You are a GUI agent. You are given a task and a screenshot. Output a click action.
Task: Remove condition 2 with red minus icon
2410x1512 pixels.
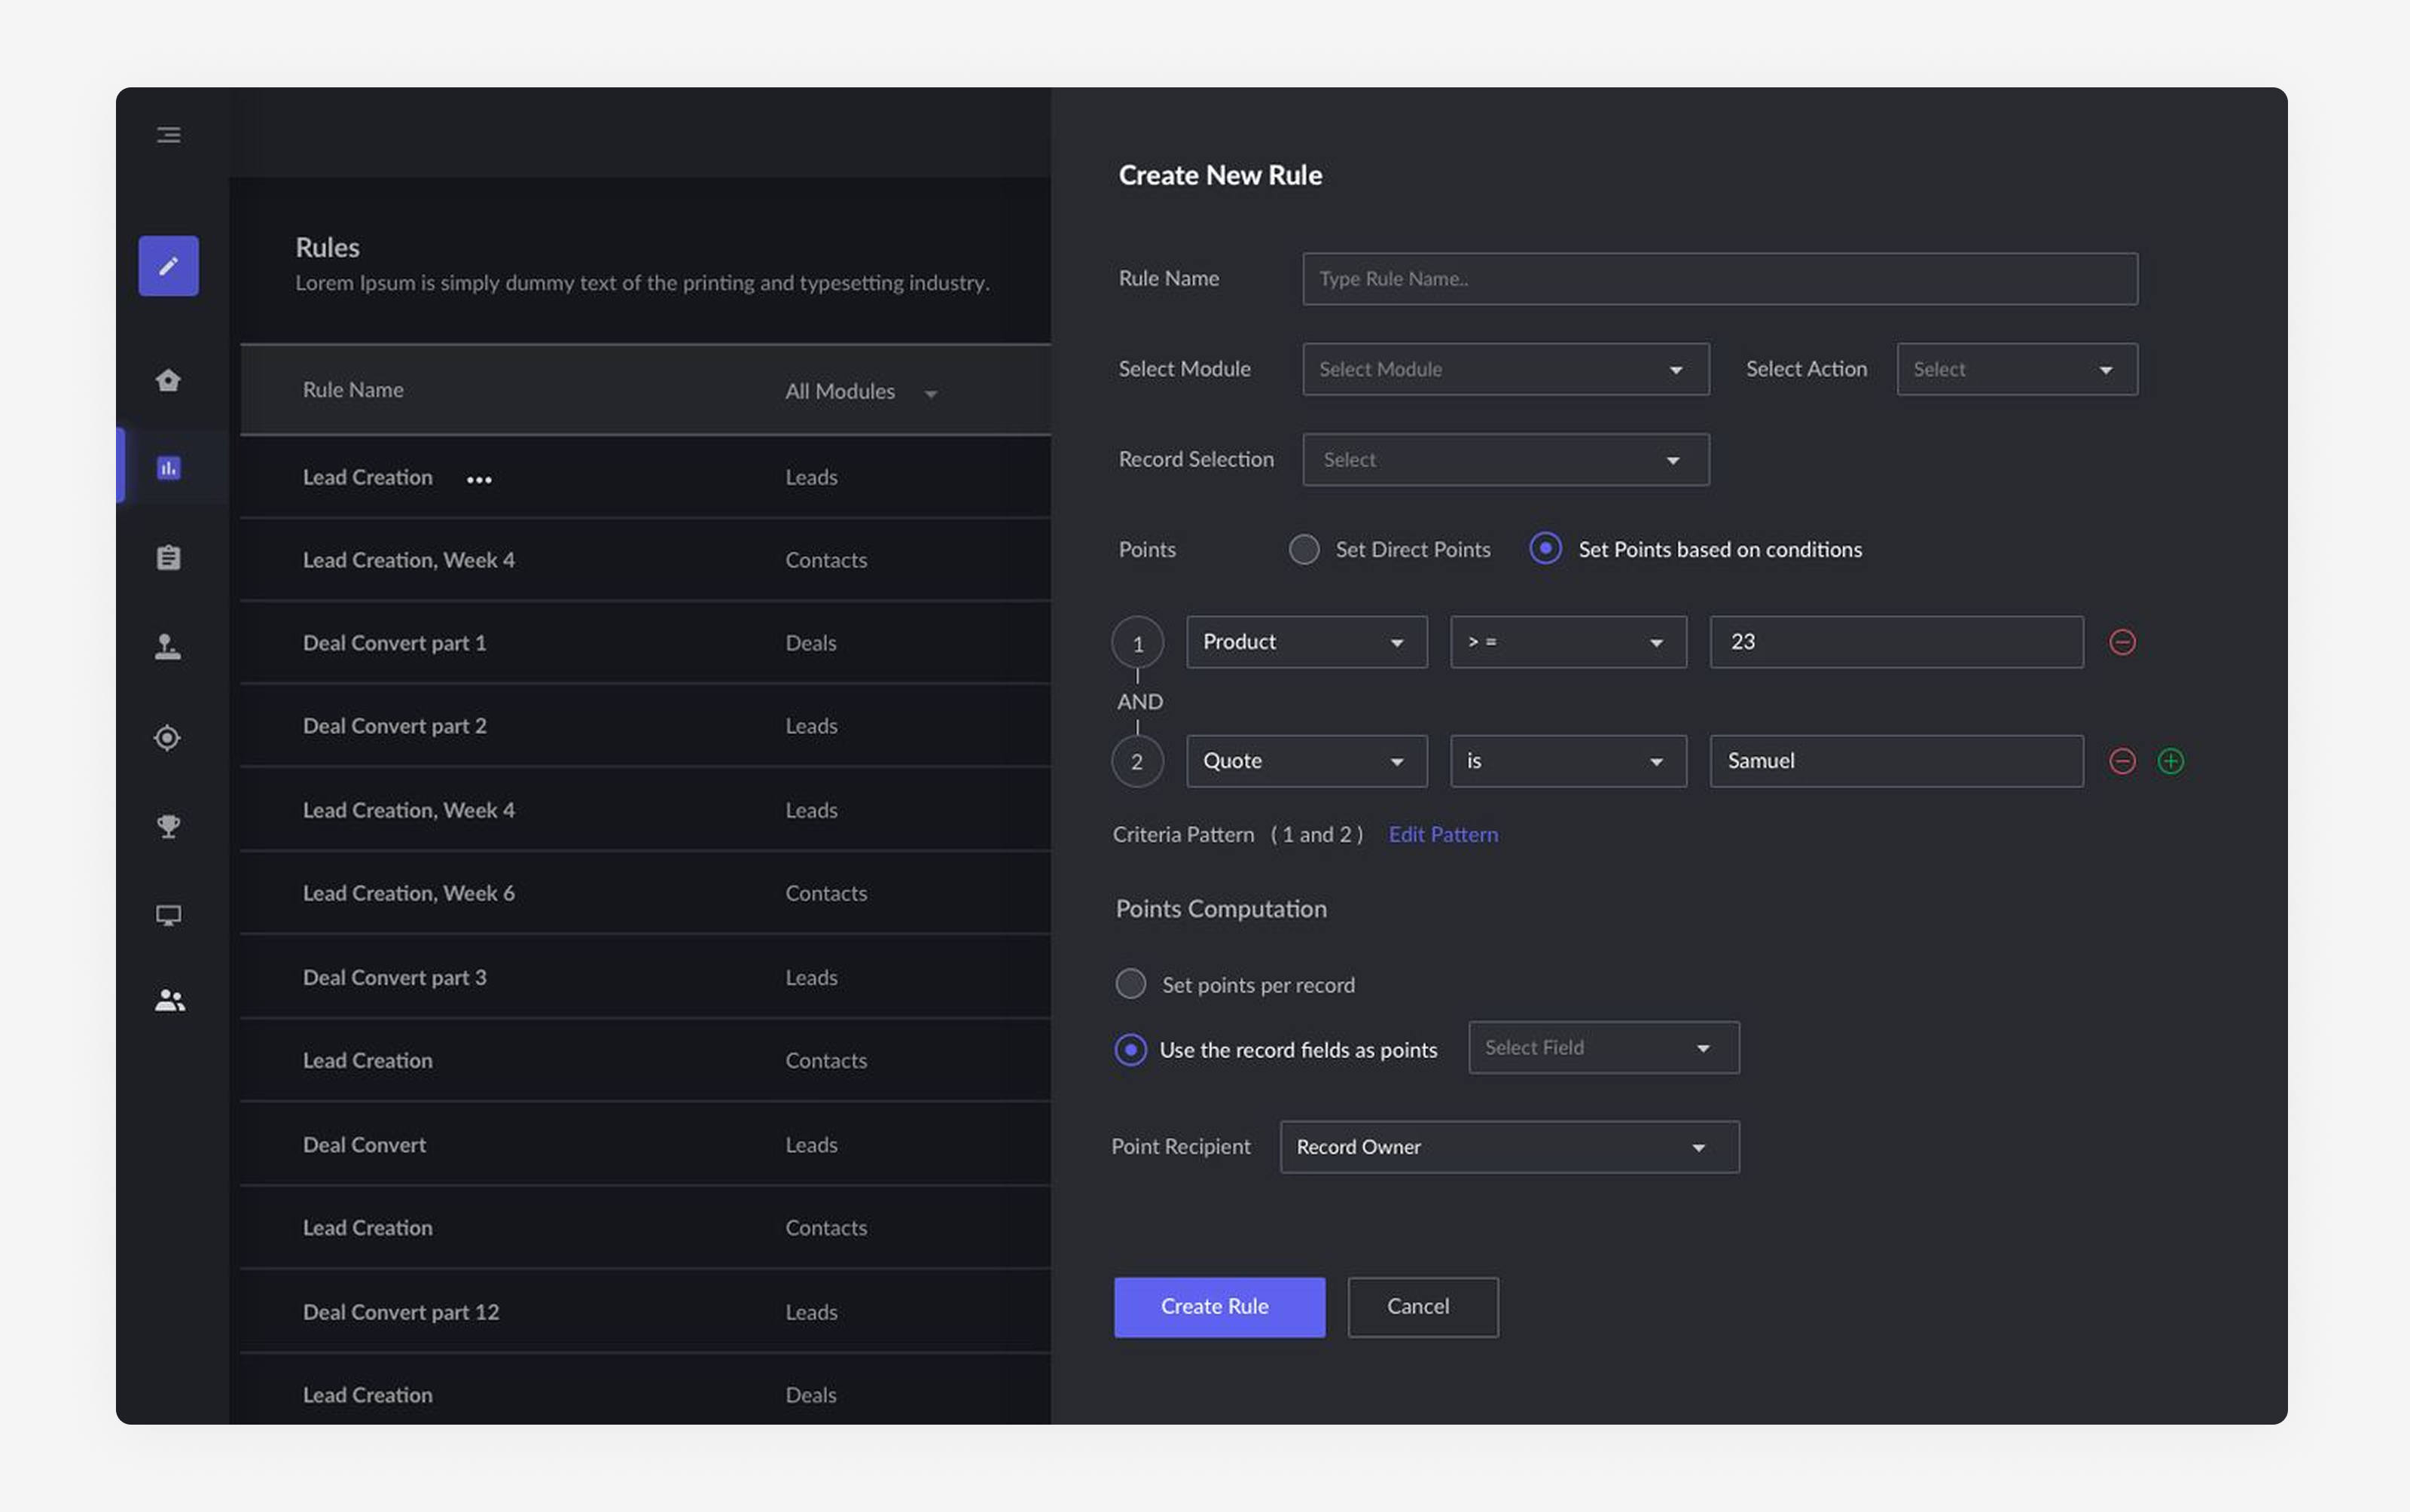[x=2122, y=761]
